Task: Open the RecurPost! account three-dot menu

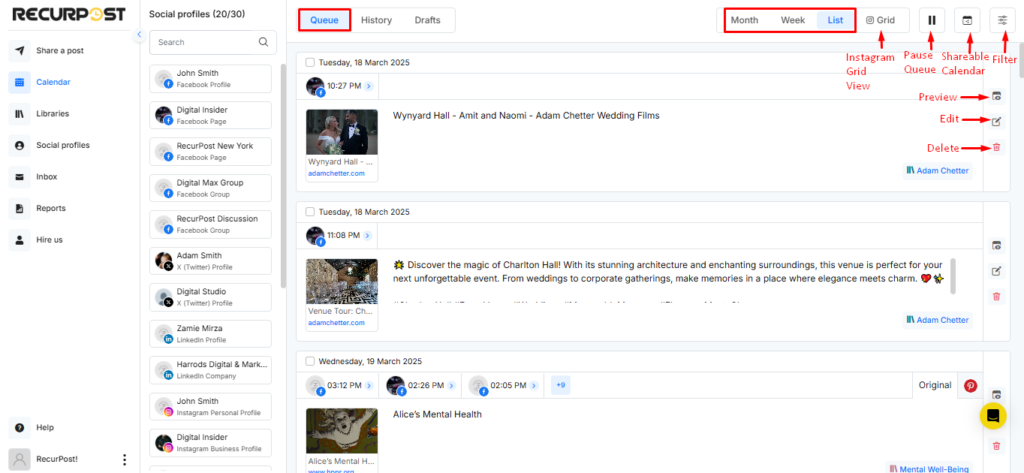Action: 125,459
